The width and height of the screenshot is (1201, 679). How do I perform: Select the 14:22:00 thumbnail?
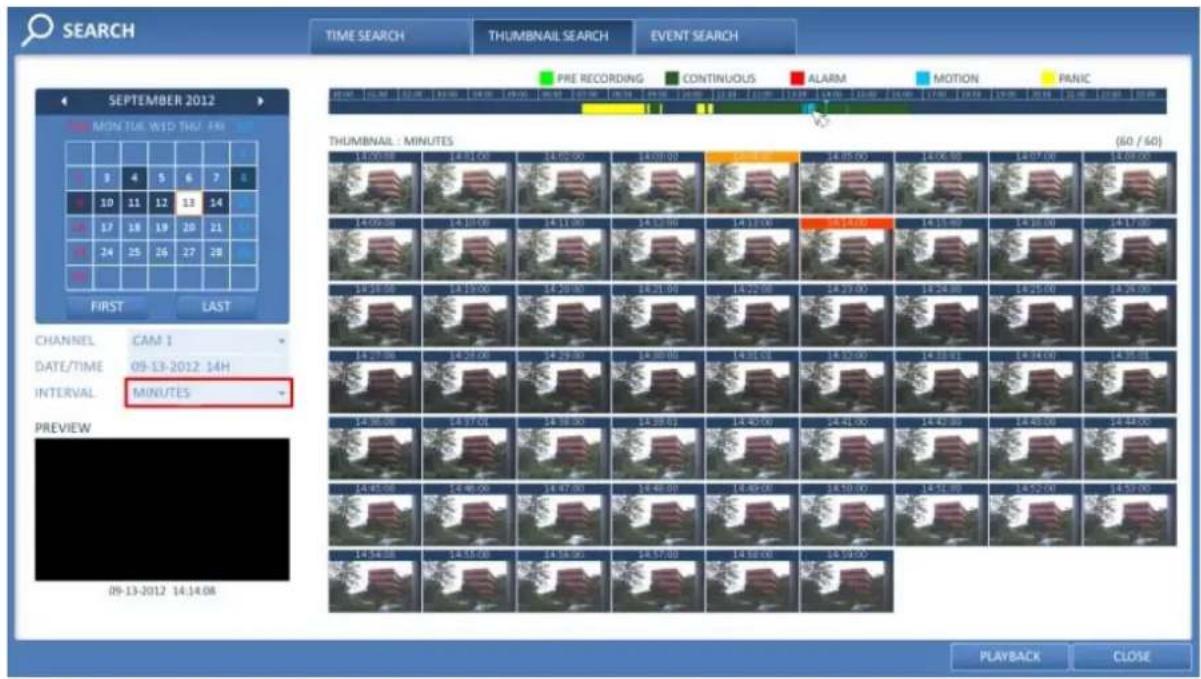coord(752,315)
